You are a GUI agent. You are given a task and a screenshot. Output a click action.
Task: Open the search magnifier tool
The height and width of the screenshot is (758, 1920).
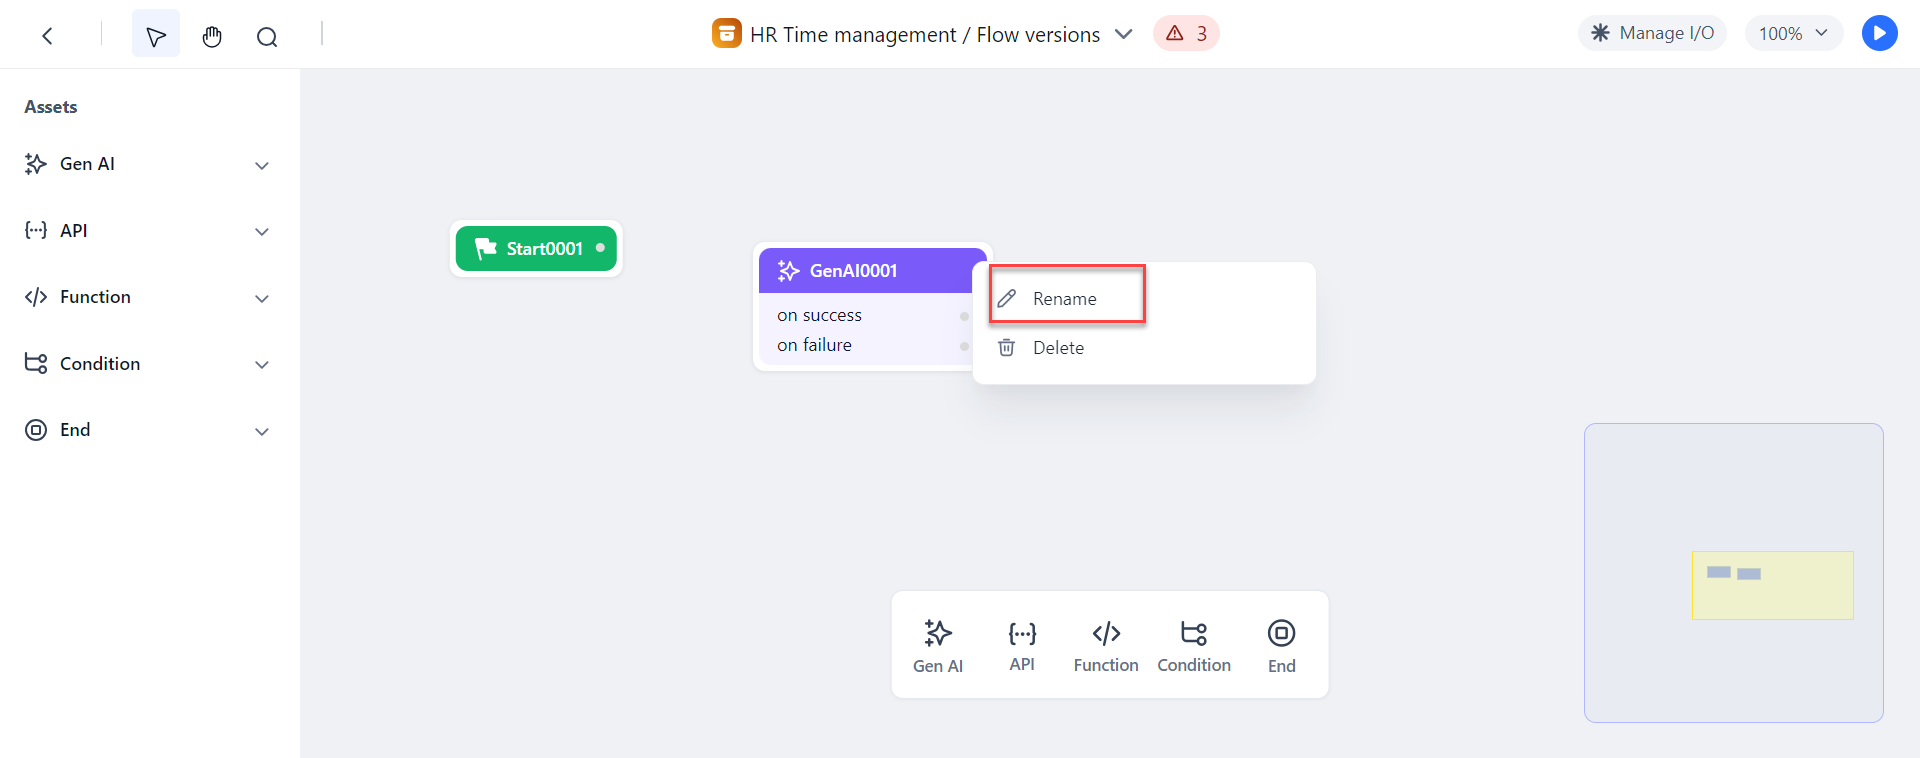click(267, 36)
